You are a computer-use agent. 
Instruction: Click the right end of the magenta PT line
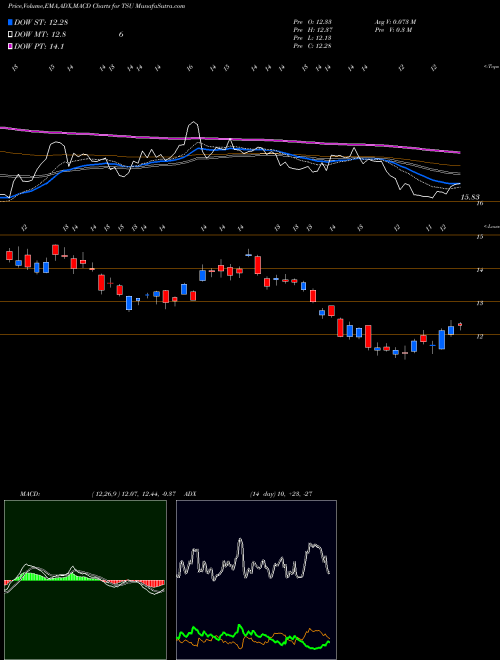[459, 152]
